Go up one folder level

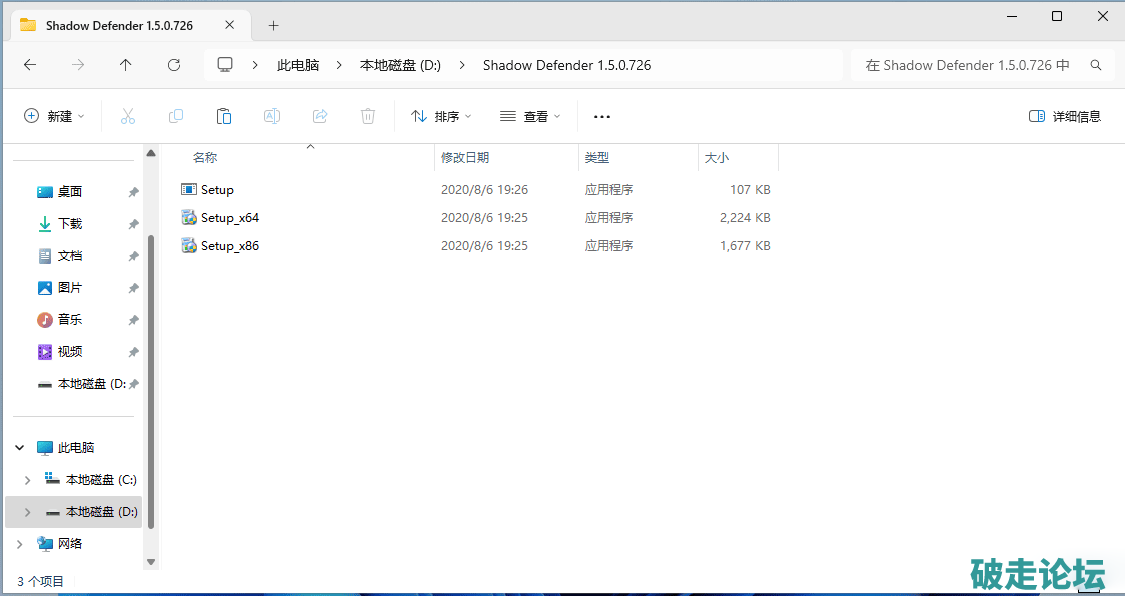click(x=126, y=65)
